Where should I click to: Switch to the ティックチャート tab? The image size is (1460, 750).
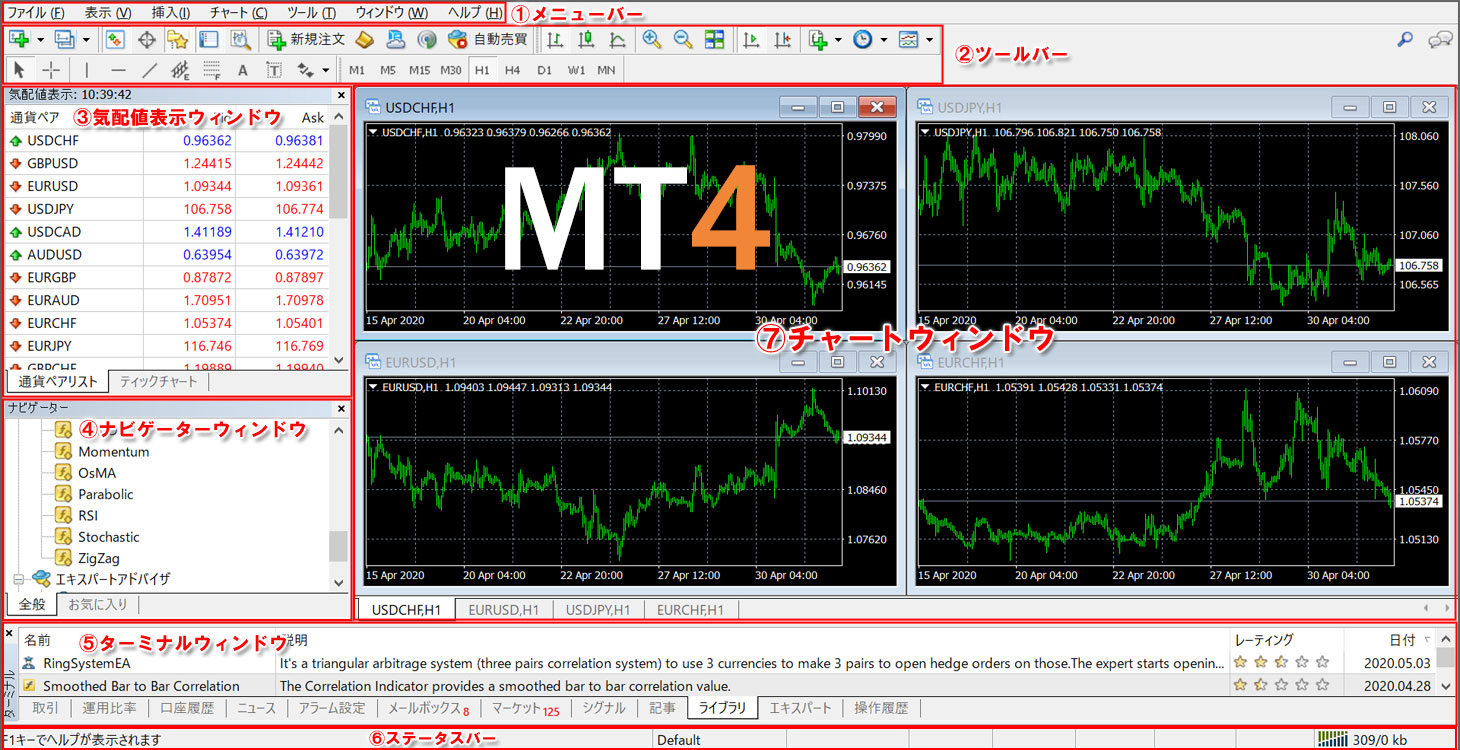(158, 381)
